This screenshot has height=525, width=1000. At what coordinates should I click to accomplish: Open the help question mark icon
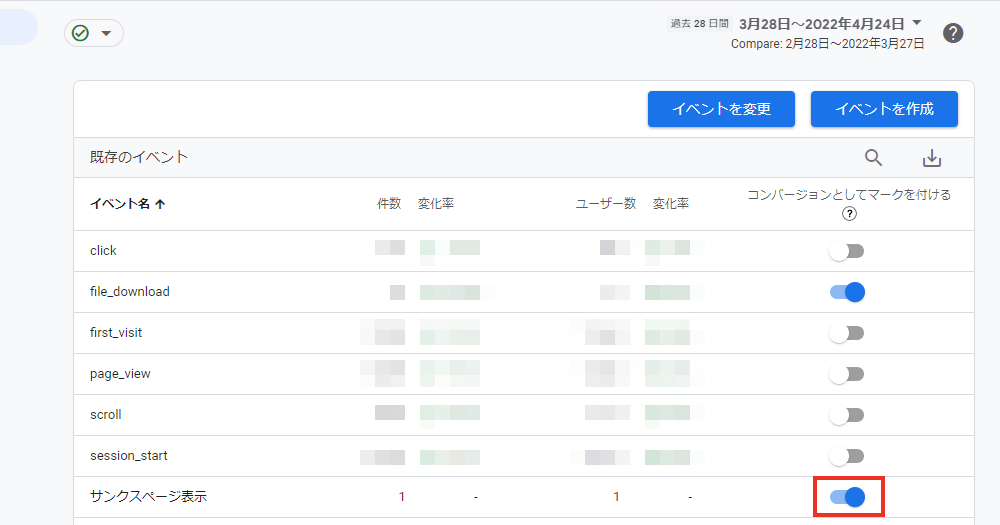953,33
